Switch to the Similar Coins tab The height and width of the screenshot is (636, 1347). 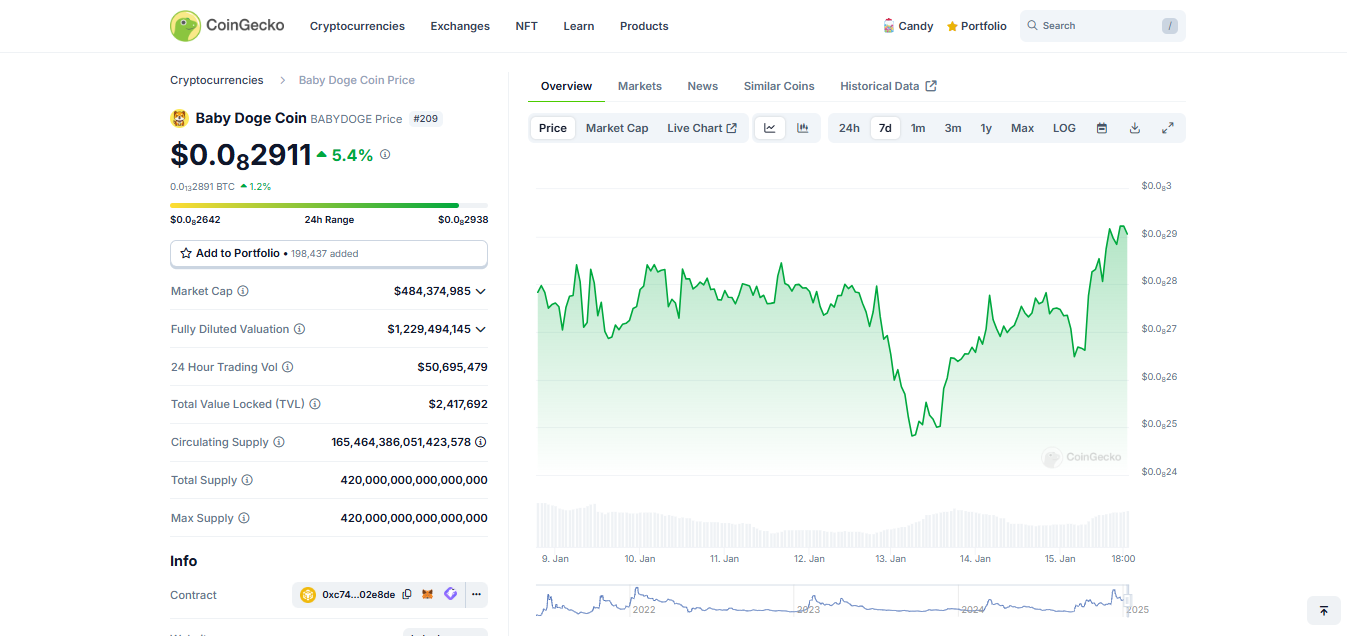(x=779, y=86)
